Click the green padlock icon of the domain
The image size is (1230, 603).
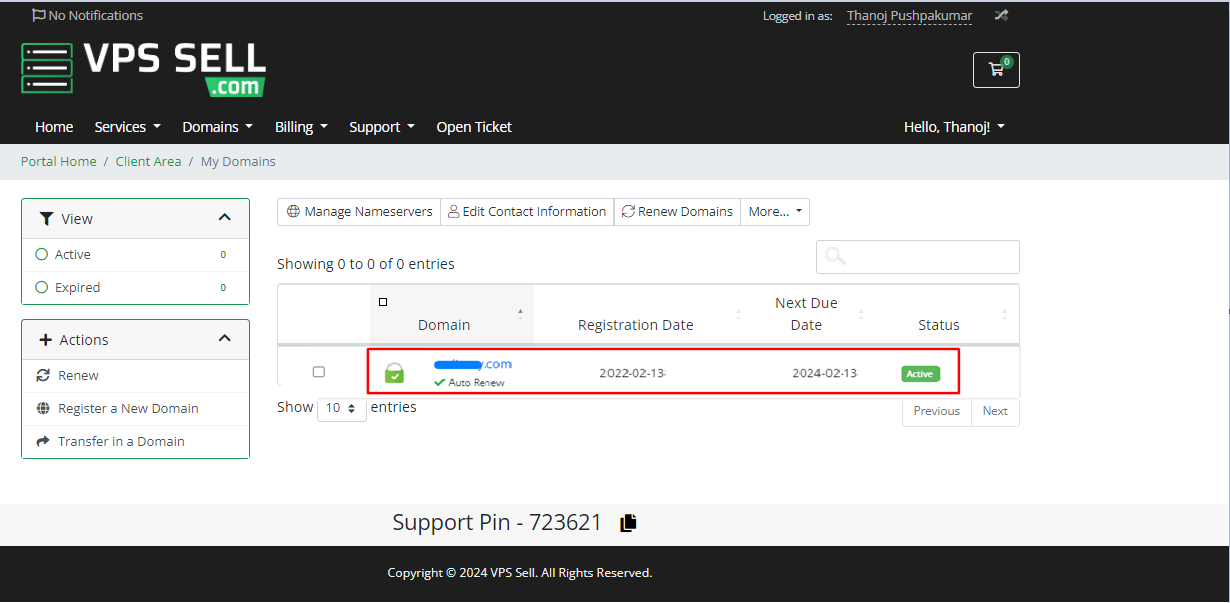point(394,373)
